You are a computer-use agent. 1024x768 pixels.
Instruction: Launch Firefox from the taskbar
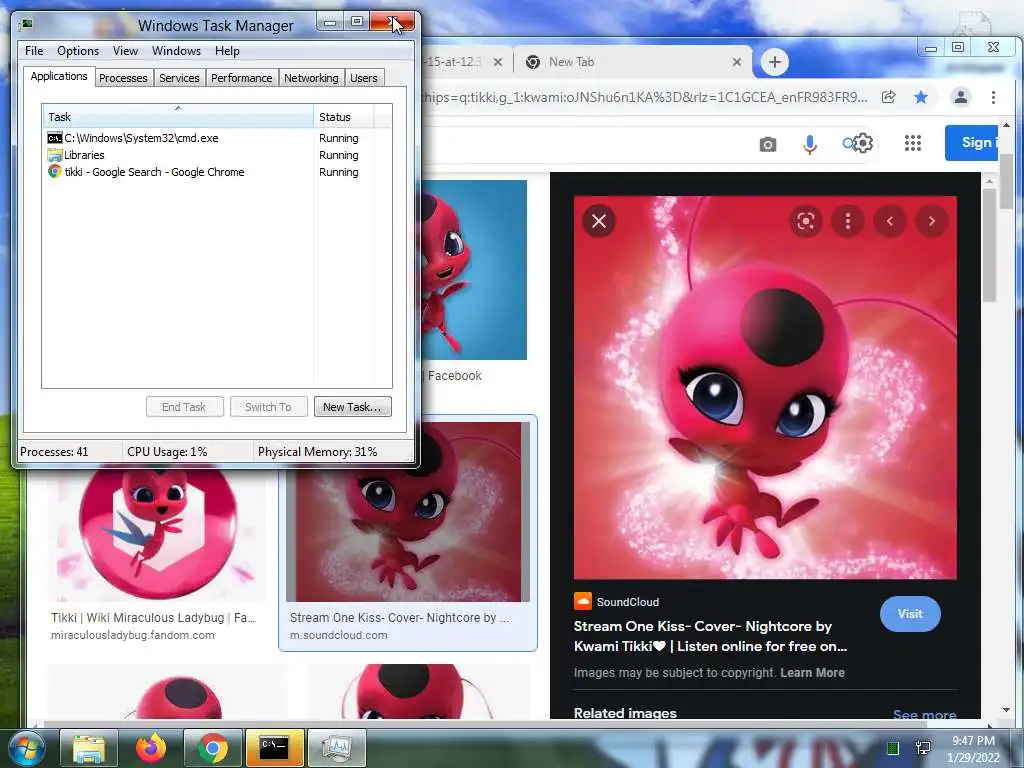click(x=151, y=748)
